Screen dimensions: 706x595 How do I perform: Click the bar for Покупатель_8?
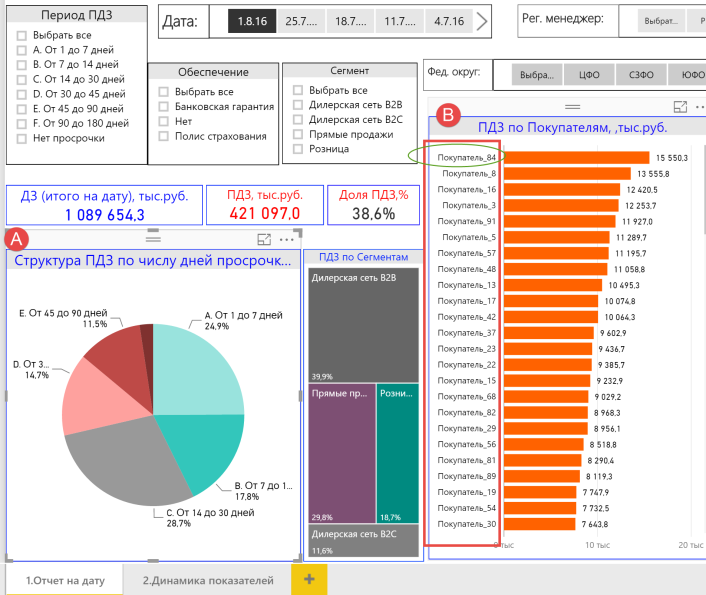[567, 174]
